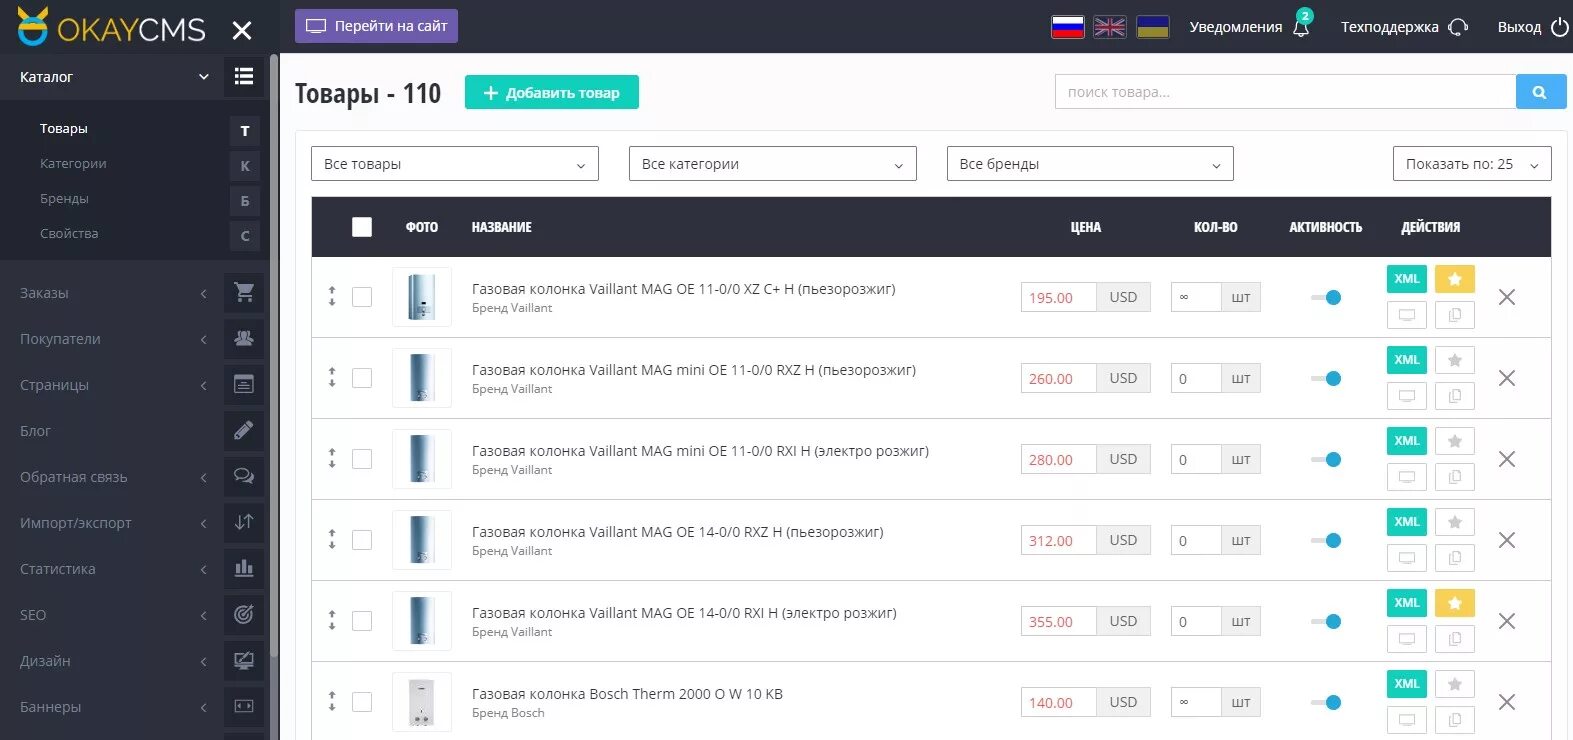Click the Блог pencil icon

tap(244, 431)
